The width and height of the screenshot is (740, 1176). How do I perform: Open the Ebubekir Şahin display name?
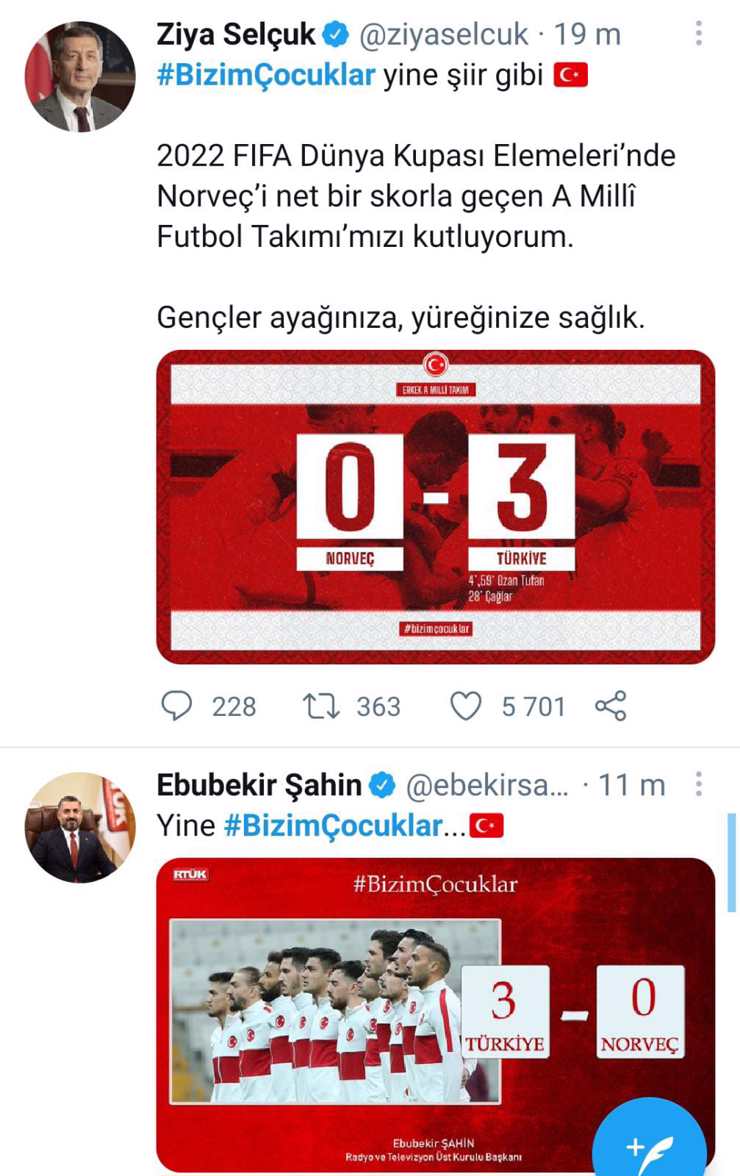coord(259,785)
